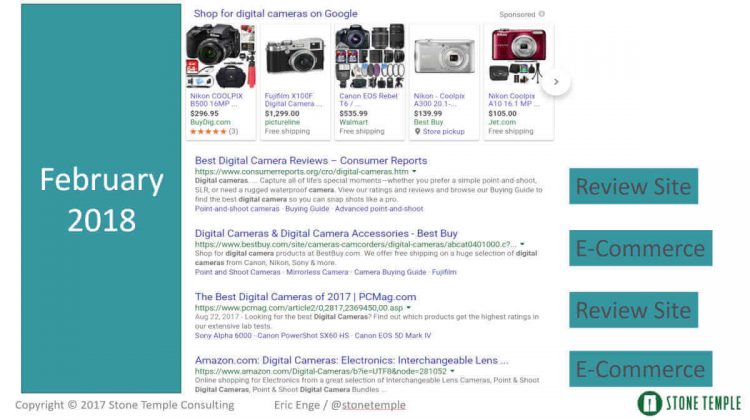Open Mirrorless Camera sitelink
The image size is (750, 420).
point(317,272)
